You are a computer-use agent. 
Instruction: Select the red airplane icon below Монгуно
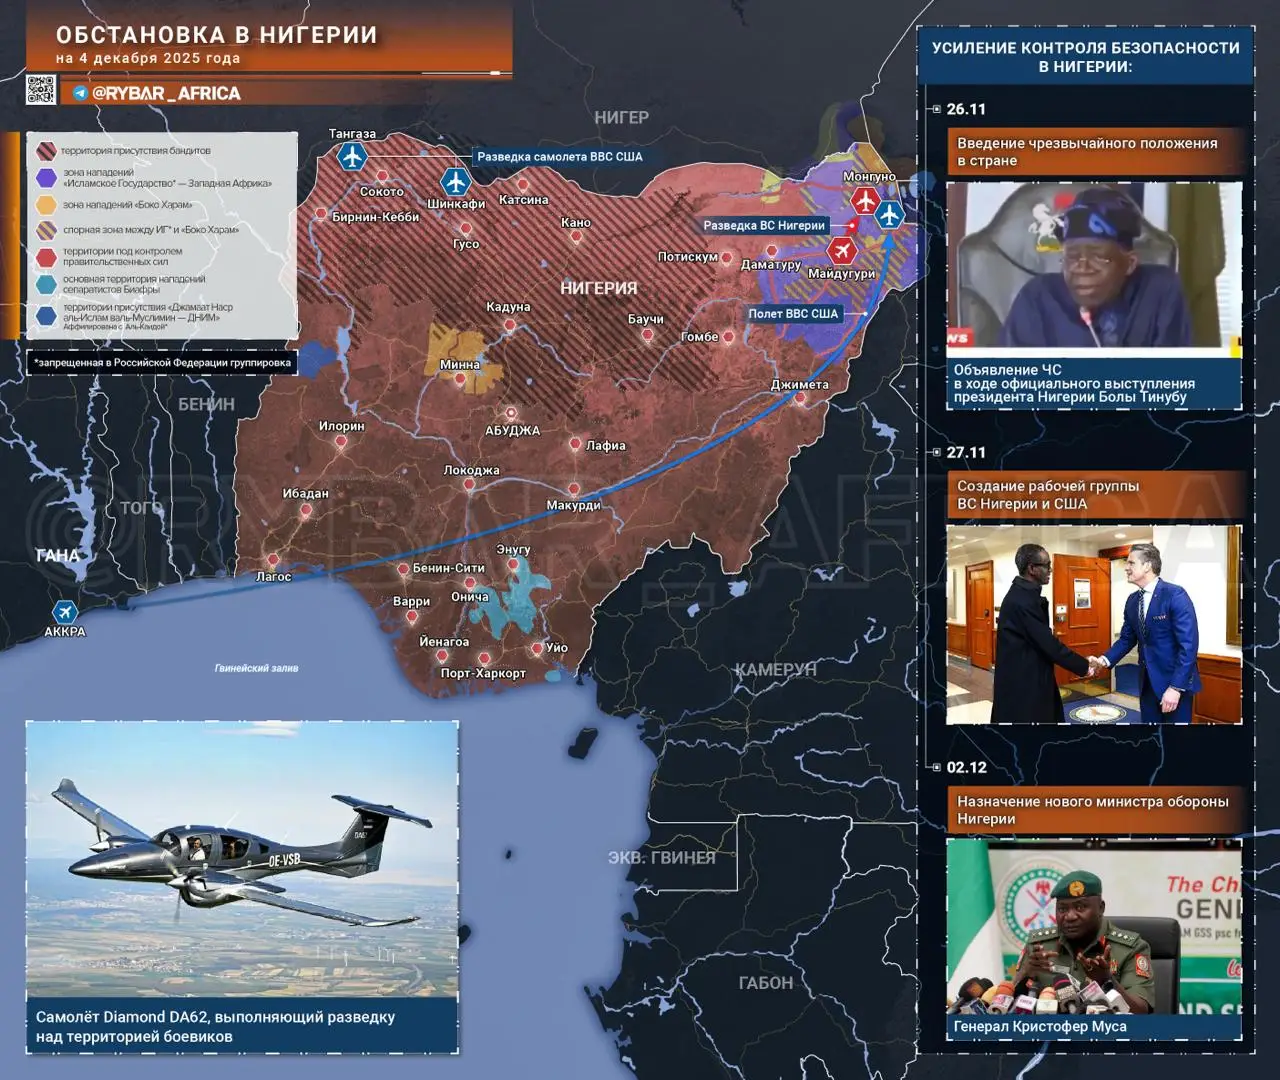[x=865, y=200]
